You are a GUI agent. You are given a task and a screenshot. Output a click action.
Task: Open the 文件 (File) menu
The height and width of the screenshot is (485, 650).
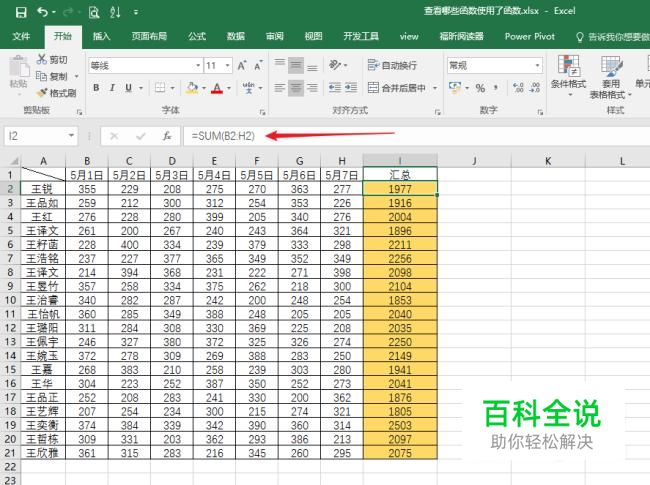tap(21, 36)
